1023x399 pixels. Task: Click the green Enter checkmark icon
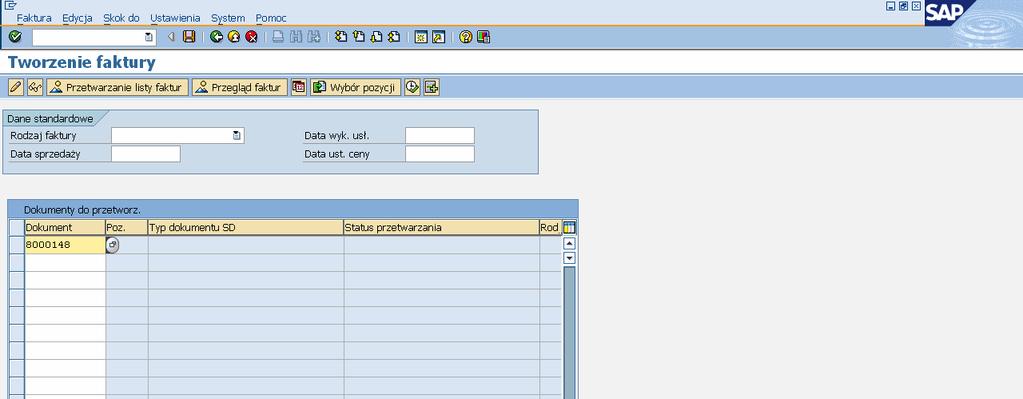pos(15,37)
